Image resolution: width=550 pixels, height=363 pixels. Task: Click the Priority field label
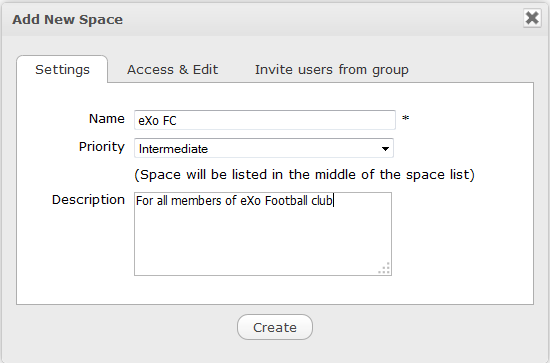(102, 147)
